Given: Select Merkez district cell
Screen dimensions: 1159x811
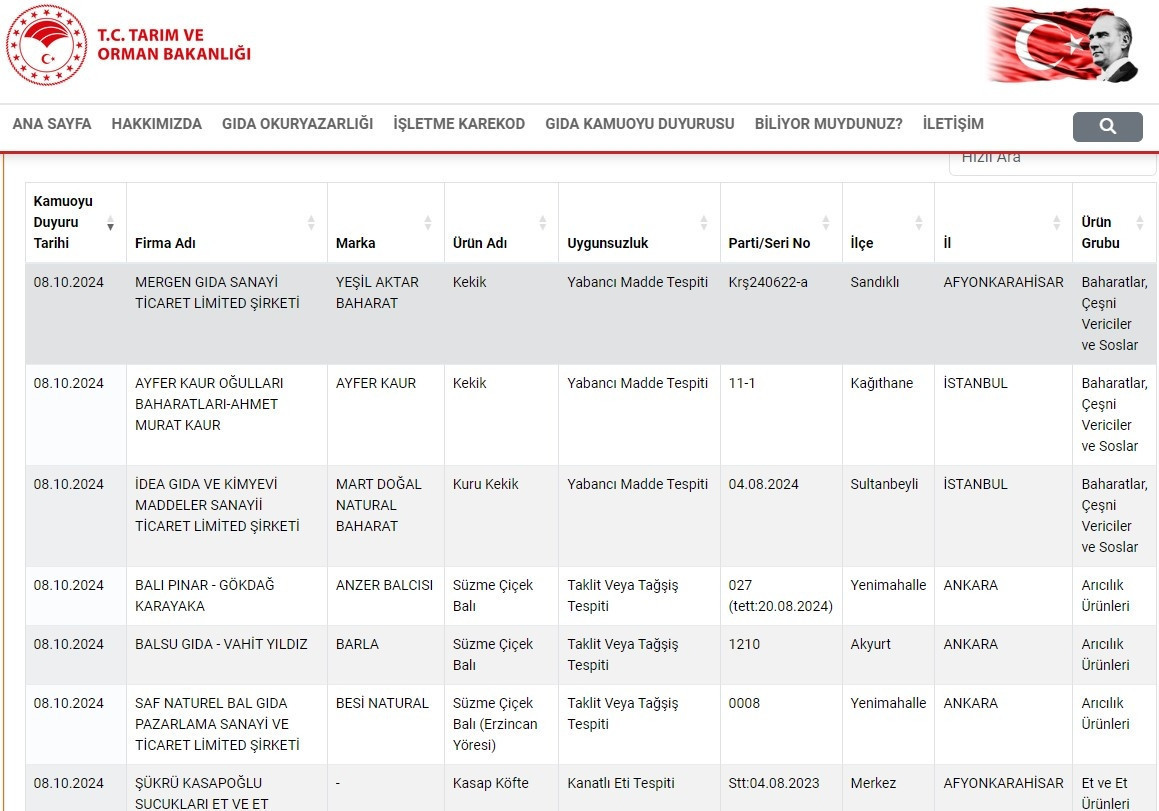Looking at the screenshot, I should [888, 788].
